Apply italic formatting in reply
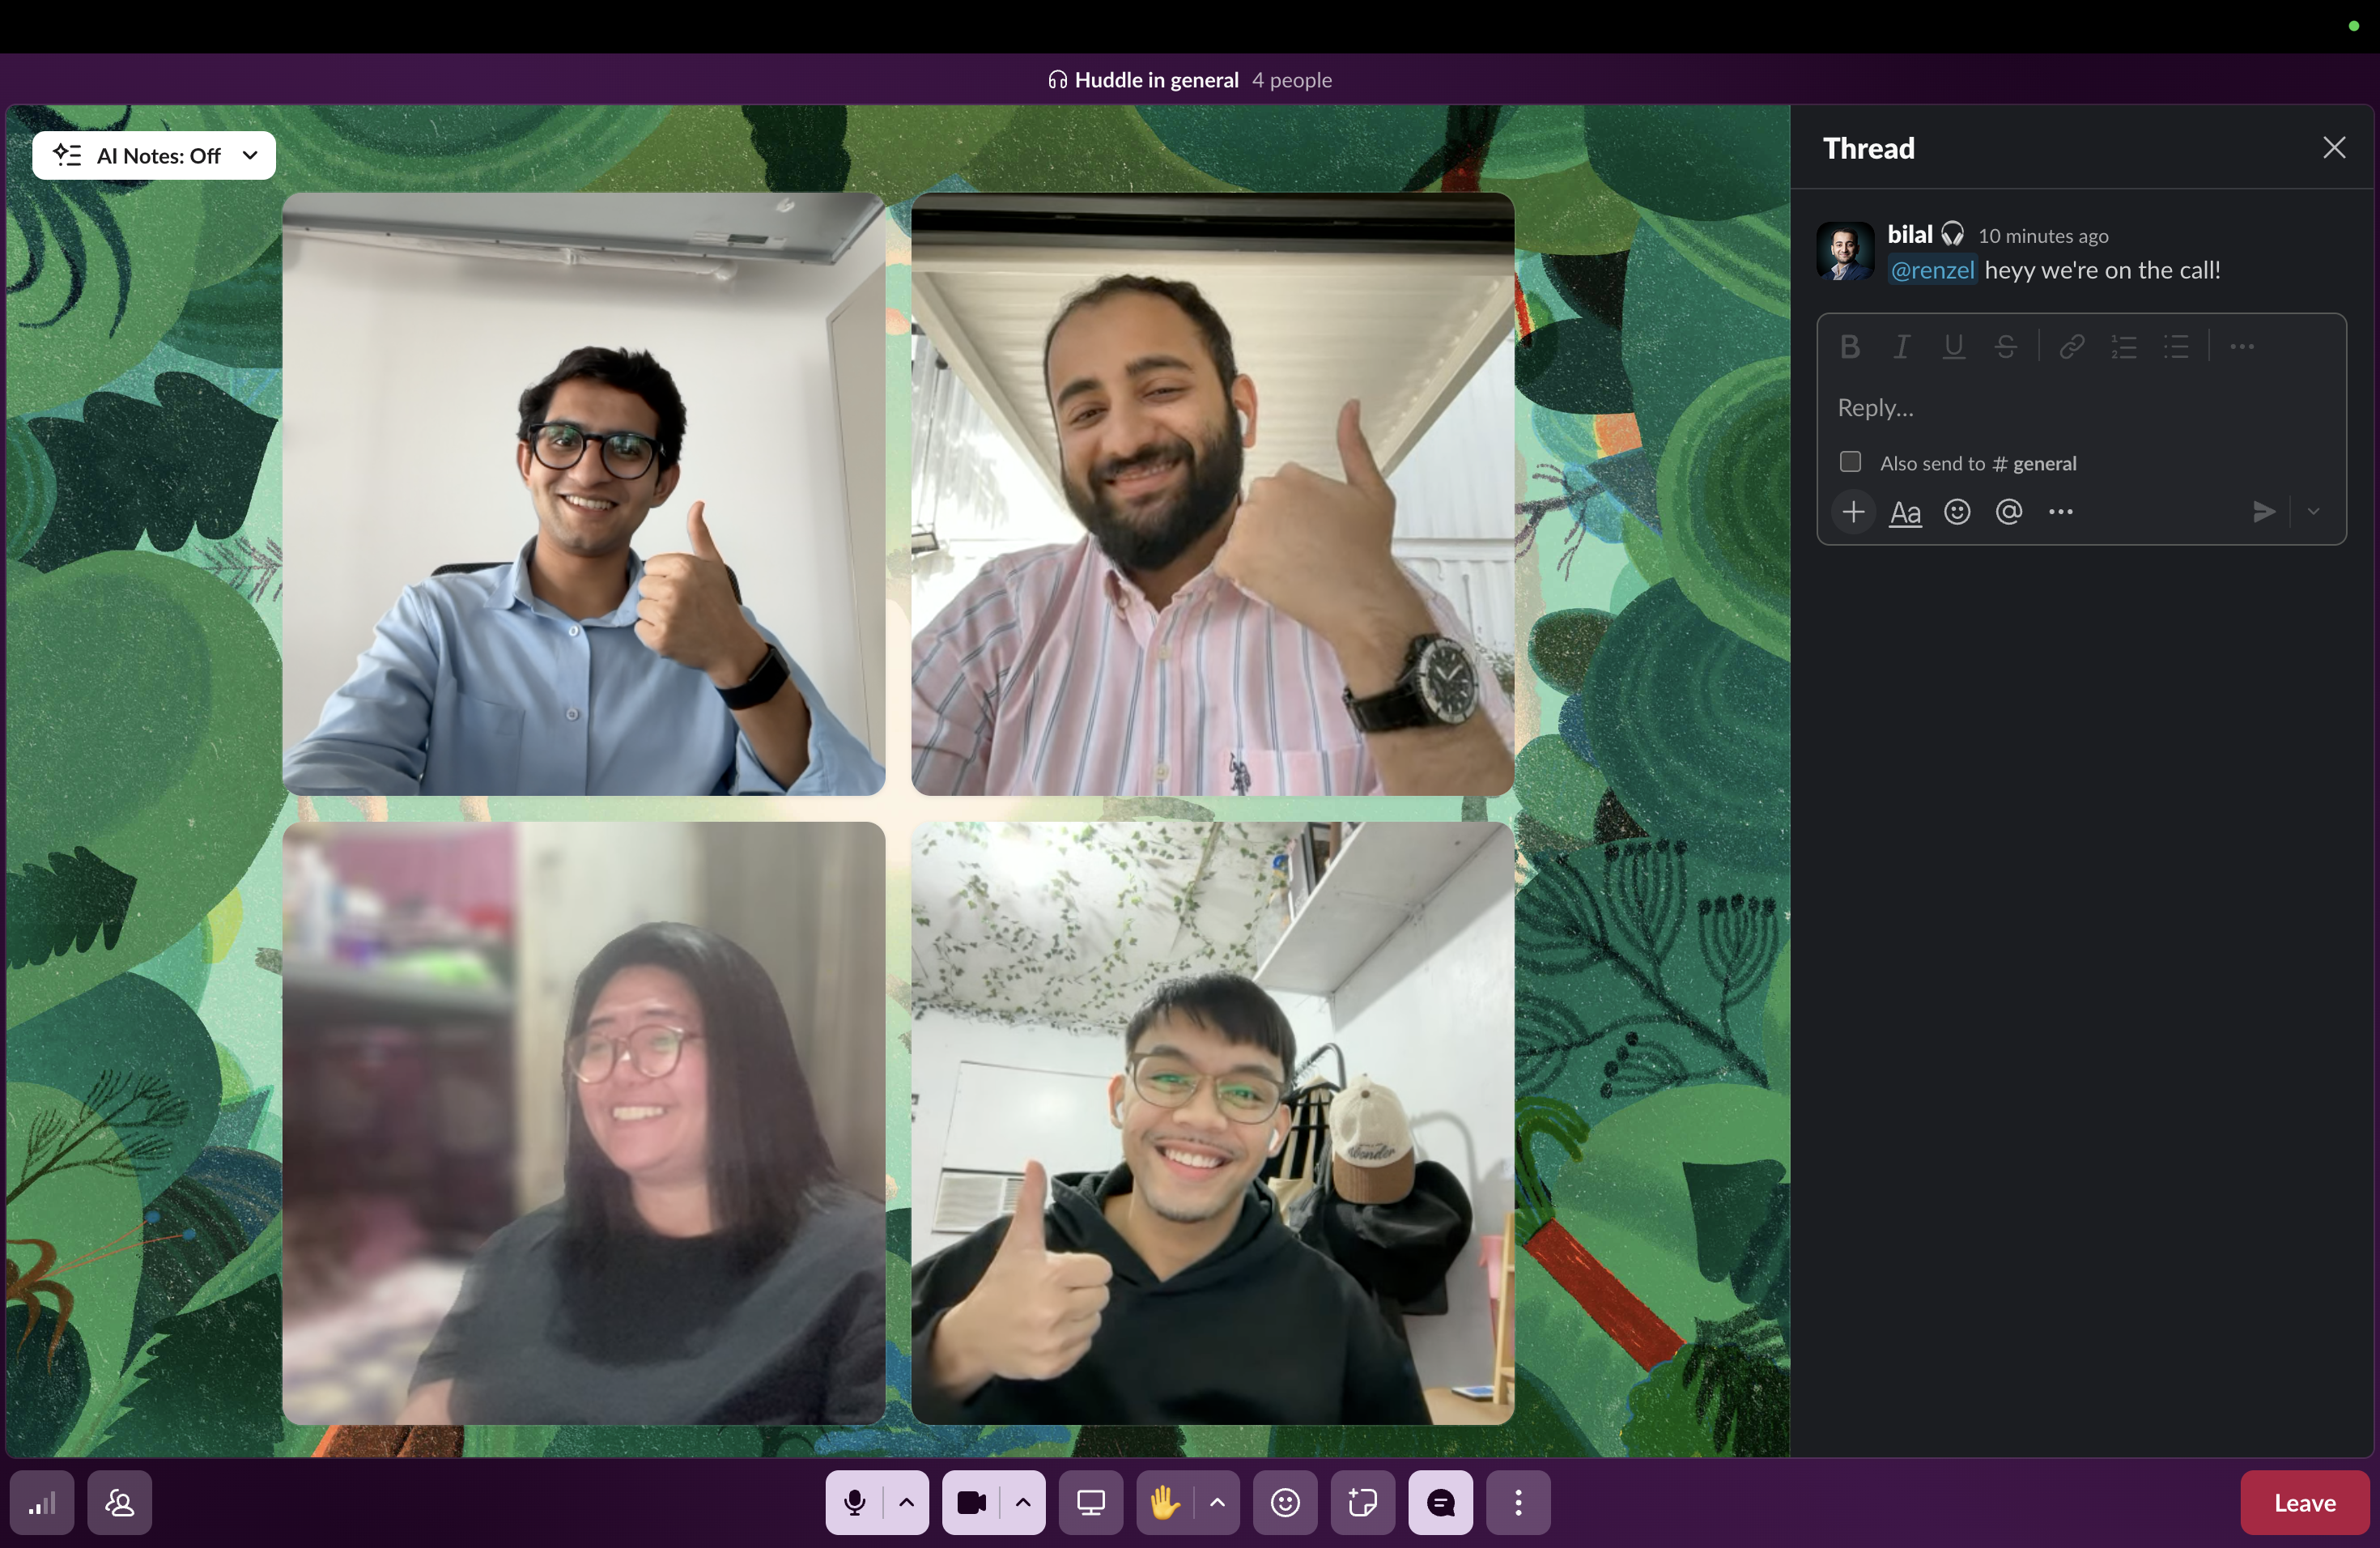Viewport: 2380px width, 1548px height. point(1901,347)
